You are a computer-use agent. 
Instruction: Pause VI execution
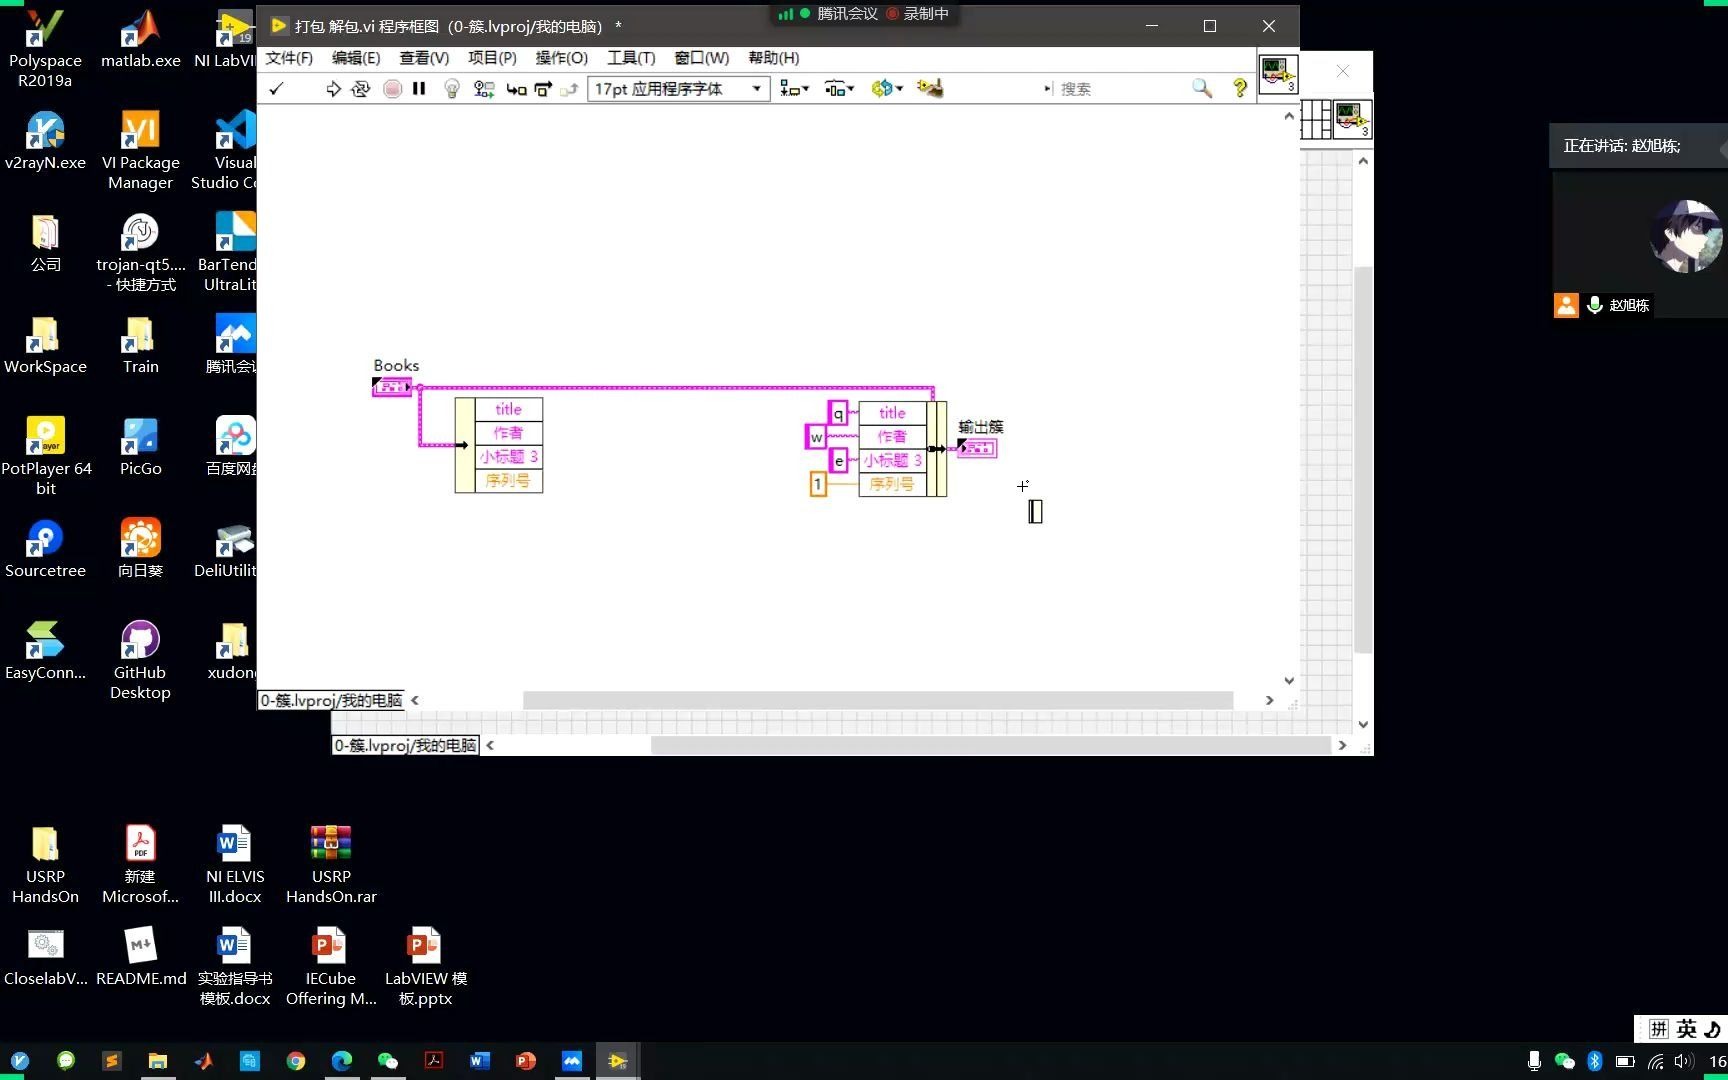(x=419, y=88)
